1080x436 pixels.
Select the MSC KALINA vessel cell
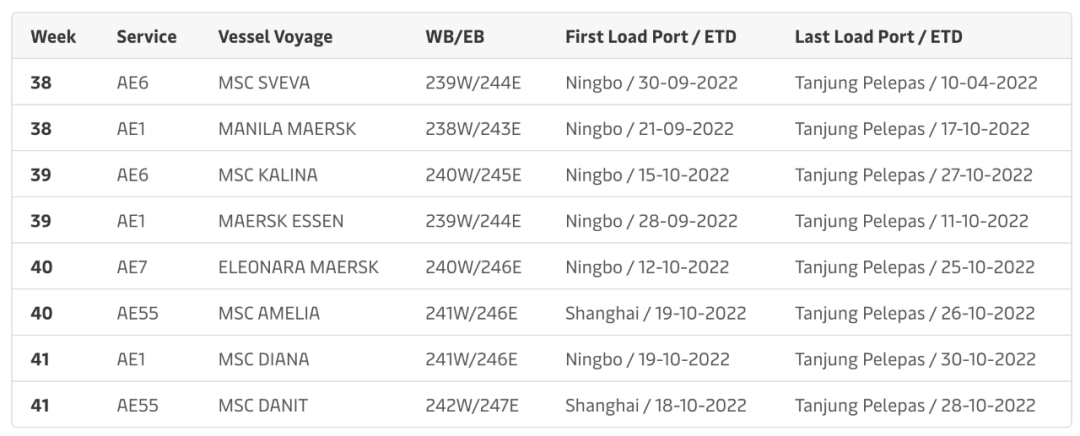(x=268, y=175)
